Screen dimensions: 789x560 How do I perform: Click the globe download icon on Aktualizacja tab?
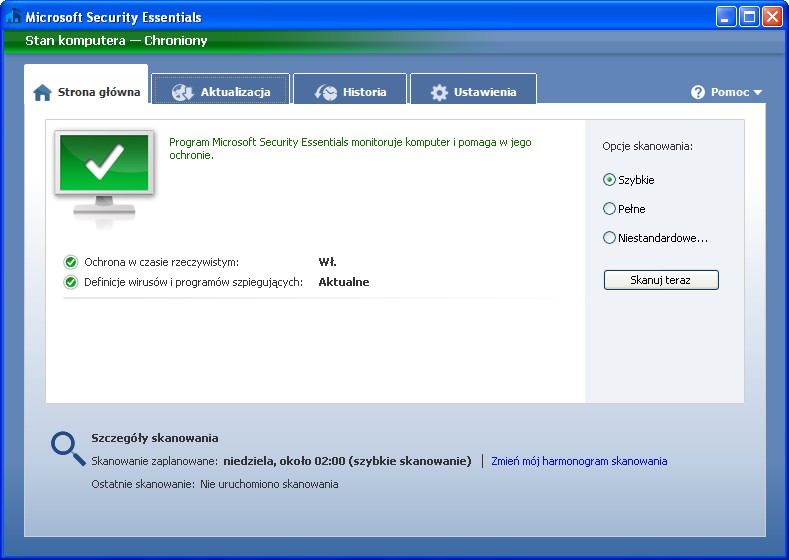click(x=182, y=93)
